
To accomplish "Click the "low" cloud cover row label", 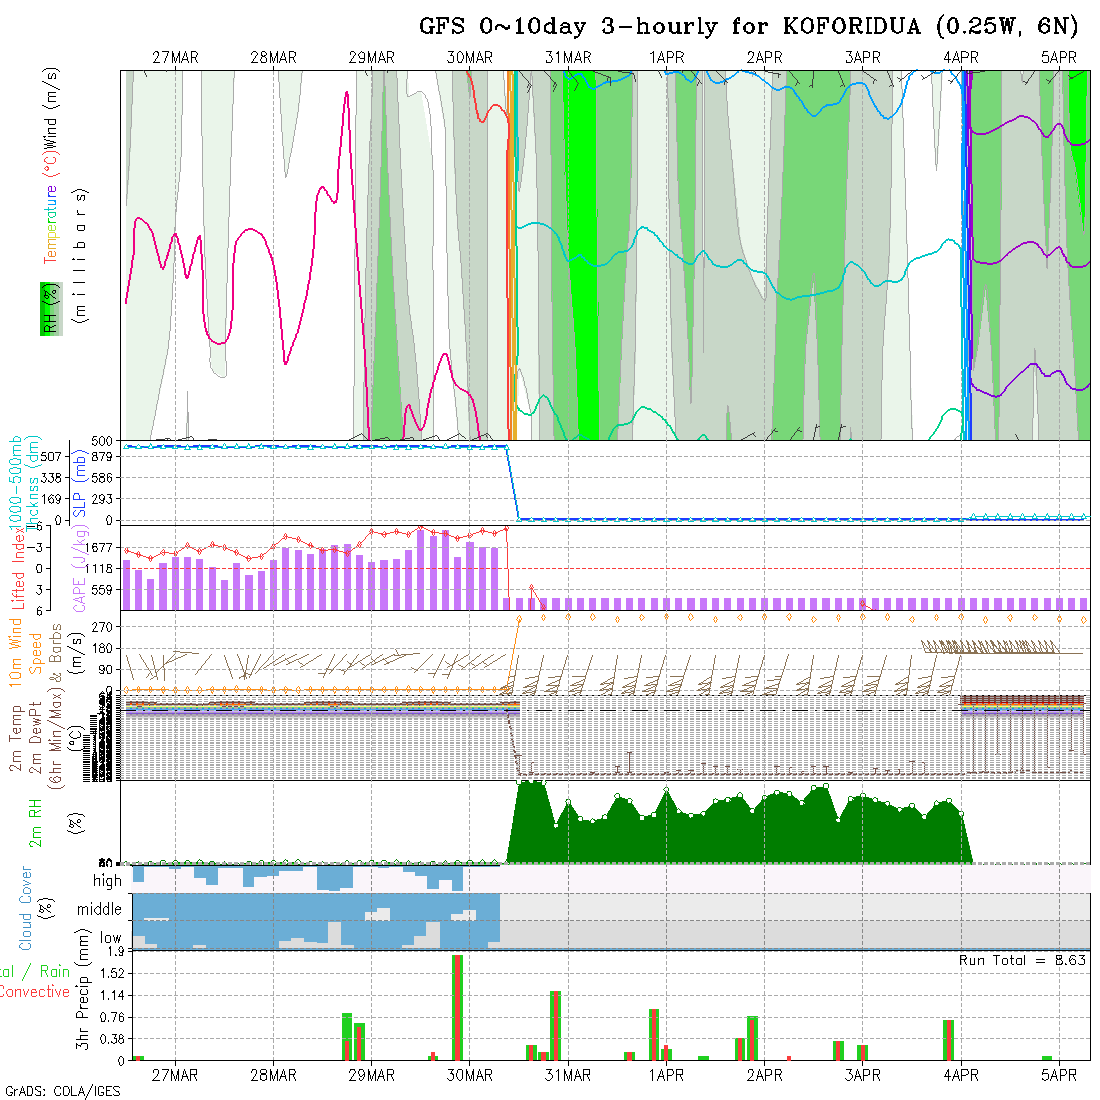I will (x=110, y=939).
